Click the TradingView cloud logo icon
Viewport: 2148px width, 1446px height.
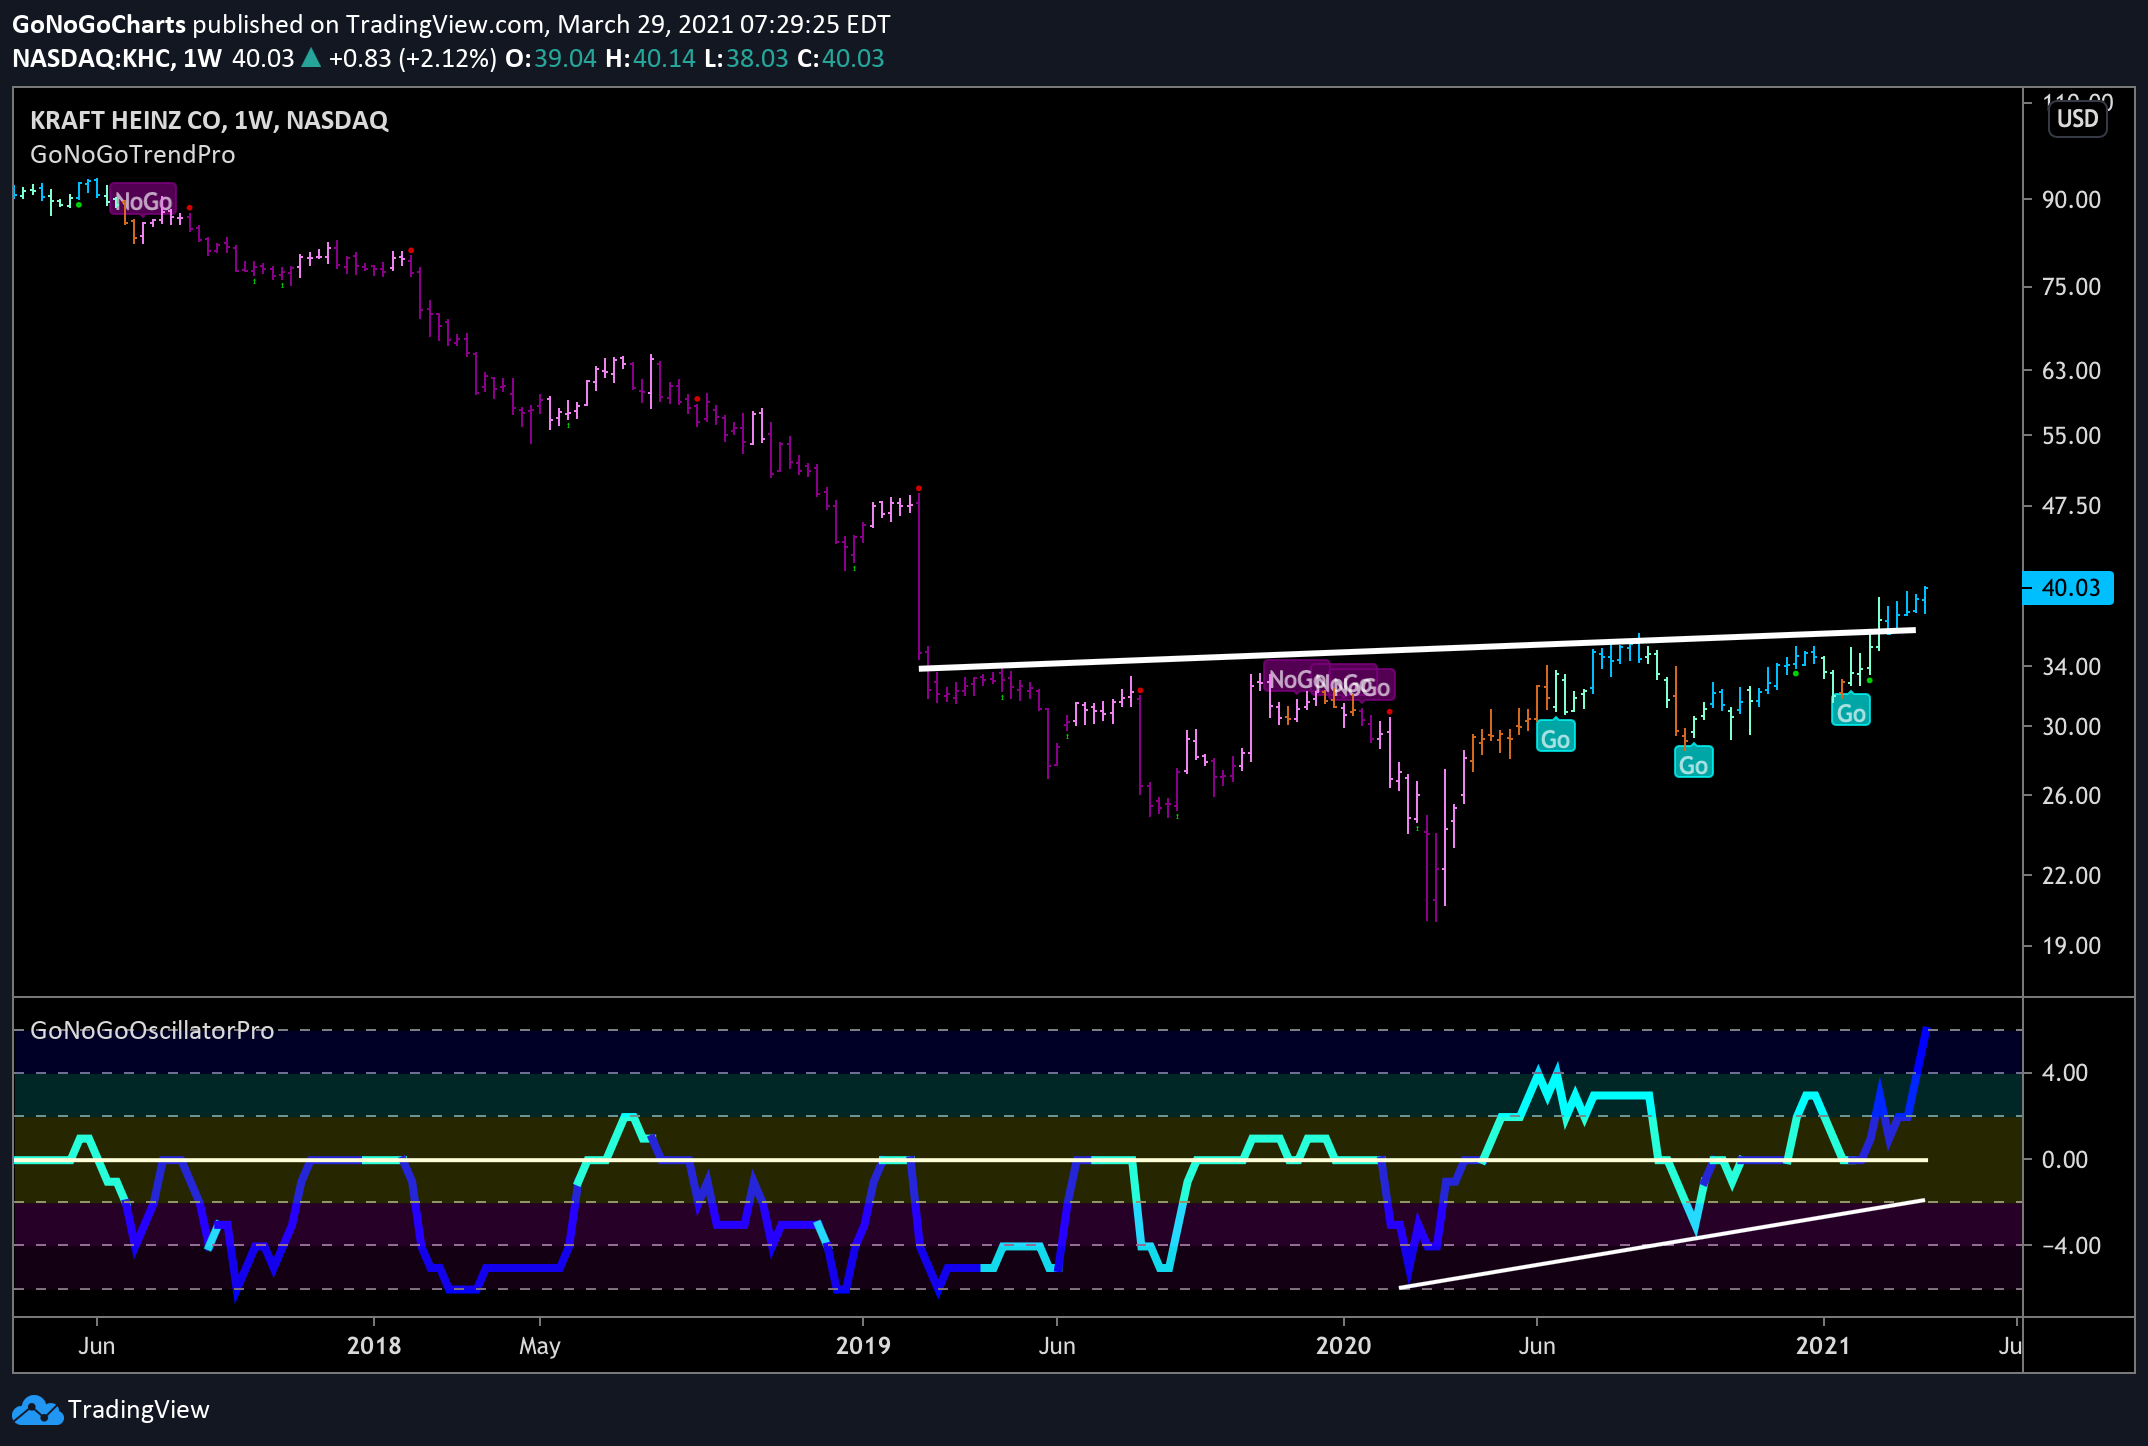point(37,1410)
